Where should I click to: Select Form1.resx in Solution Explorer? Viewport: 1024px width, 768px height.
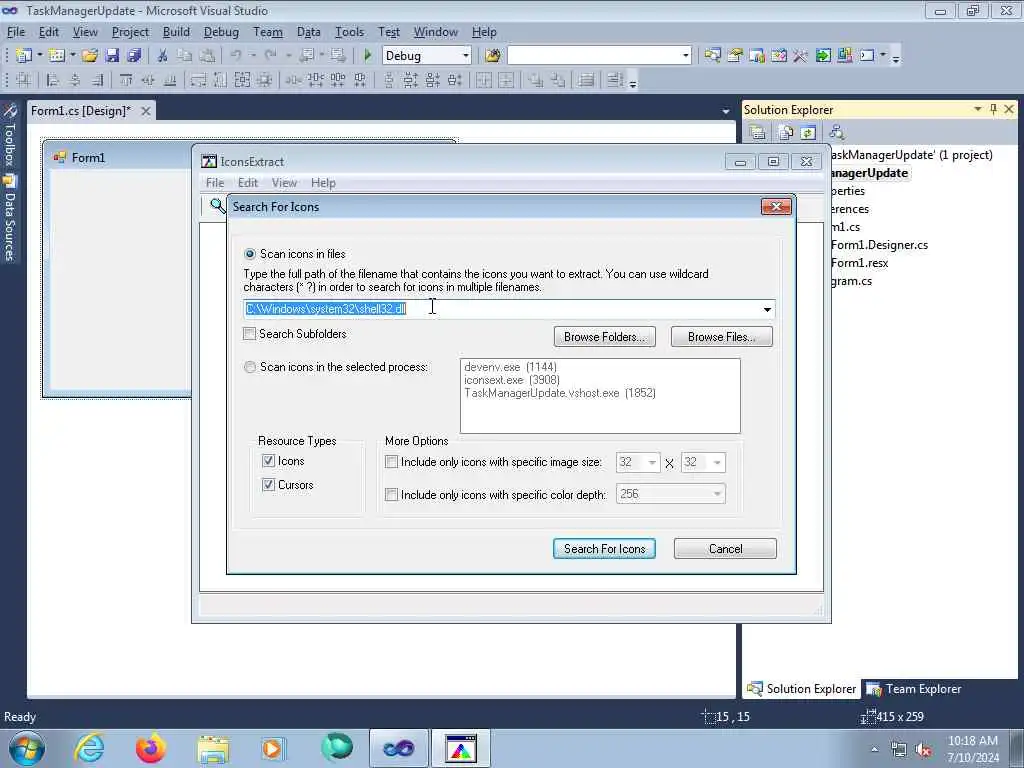pos(859,263)
